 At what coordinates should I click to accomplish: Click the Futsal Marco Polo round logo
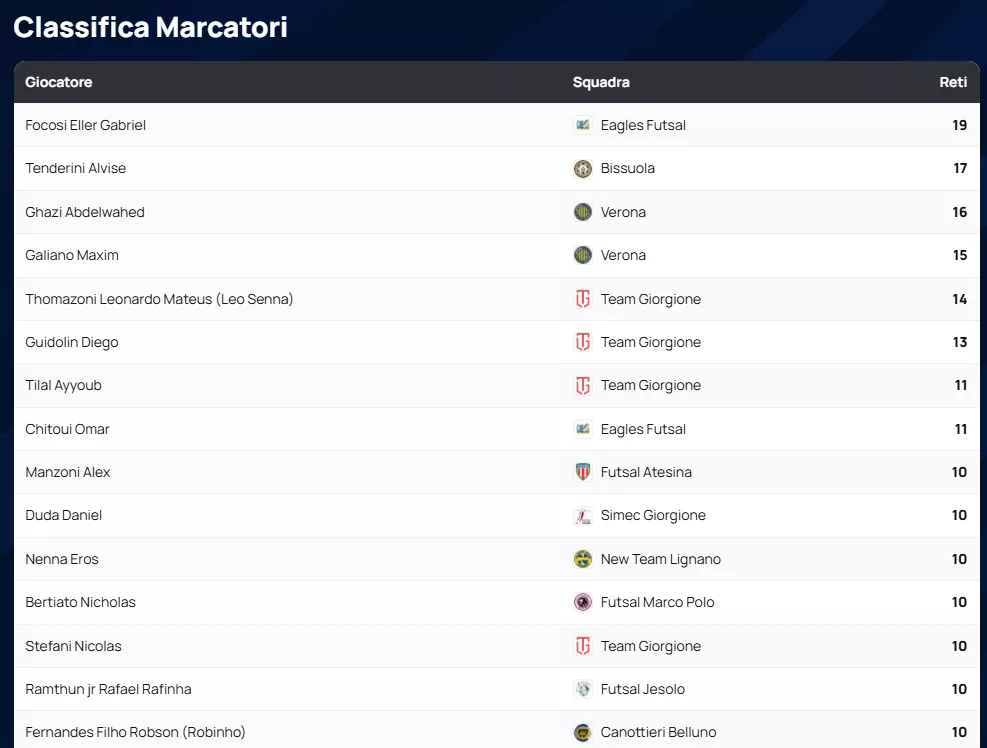(x=582, y=602)
